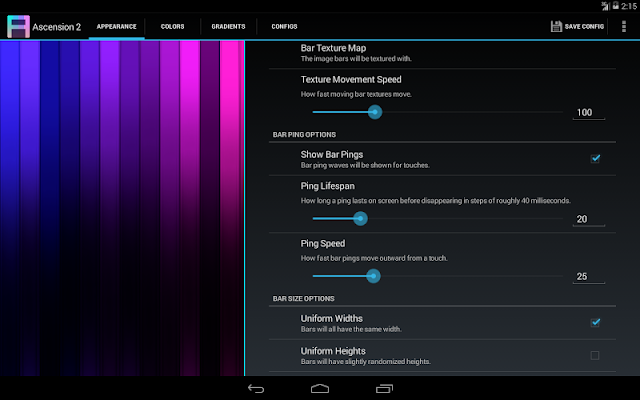The height and width of the screenshot is (400, 640).
Task: Click the Uniform Widths title
Action: [331, 318]
